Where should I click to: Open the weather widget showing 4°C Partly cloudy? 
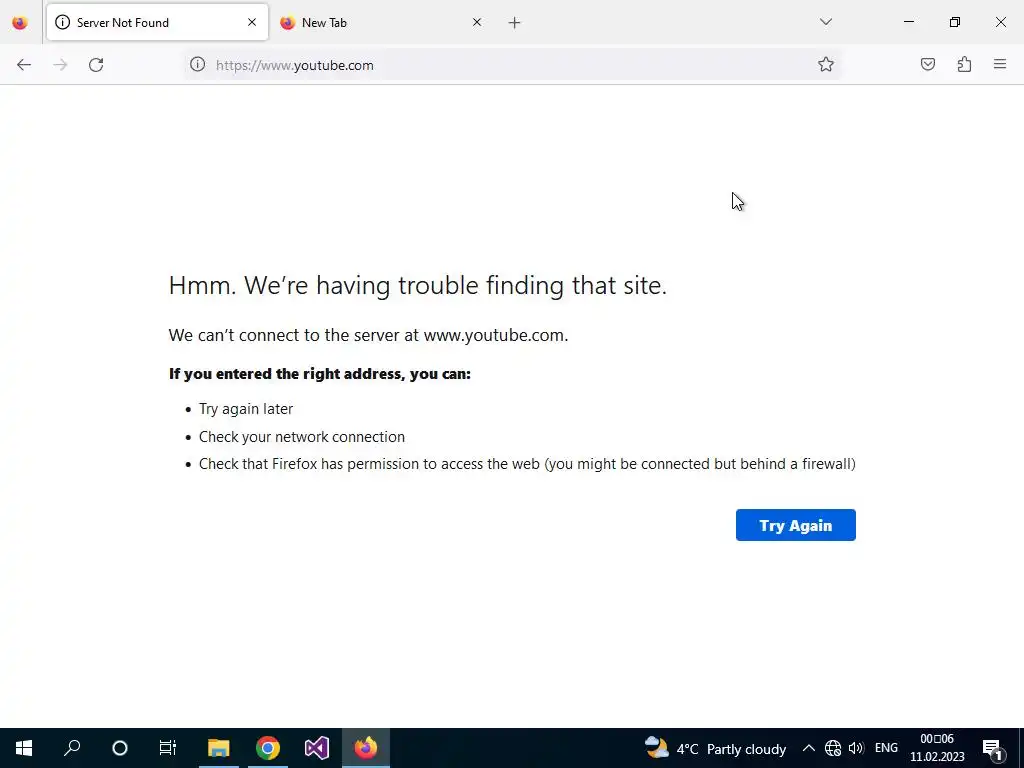[x=715, y=748]
